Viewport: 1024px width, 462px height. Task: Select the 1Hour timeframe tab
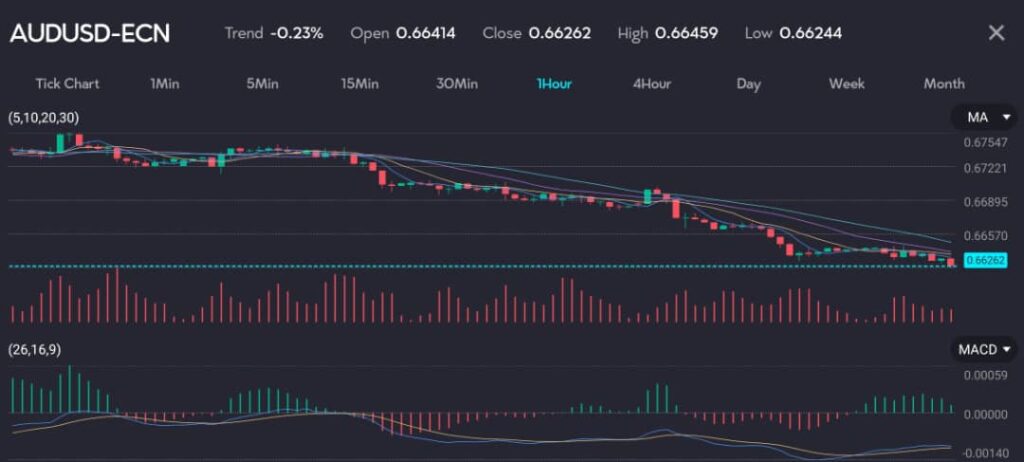coord(554,84)
